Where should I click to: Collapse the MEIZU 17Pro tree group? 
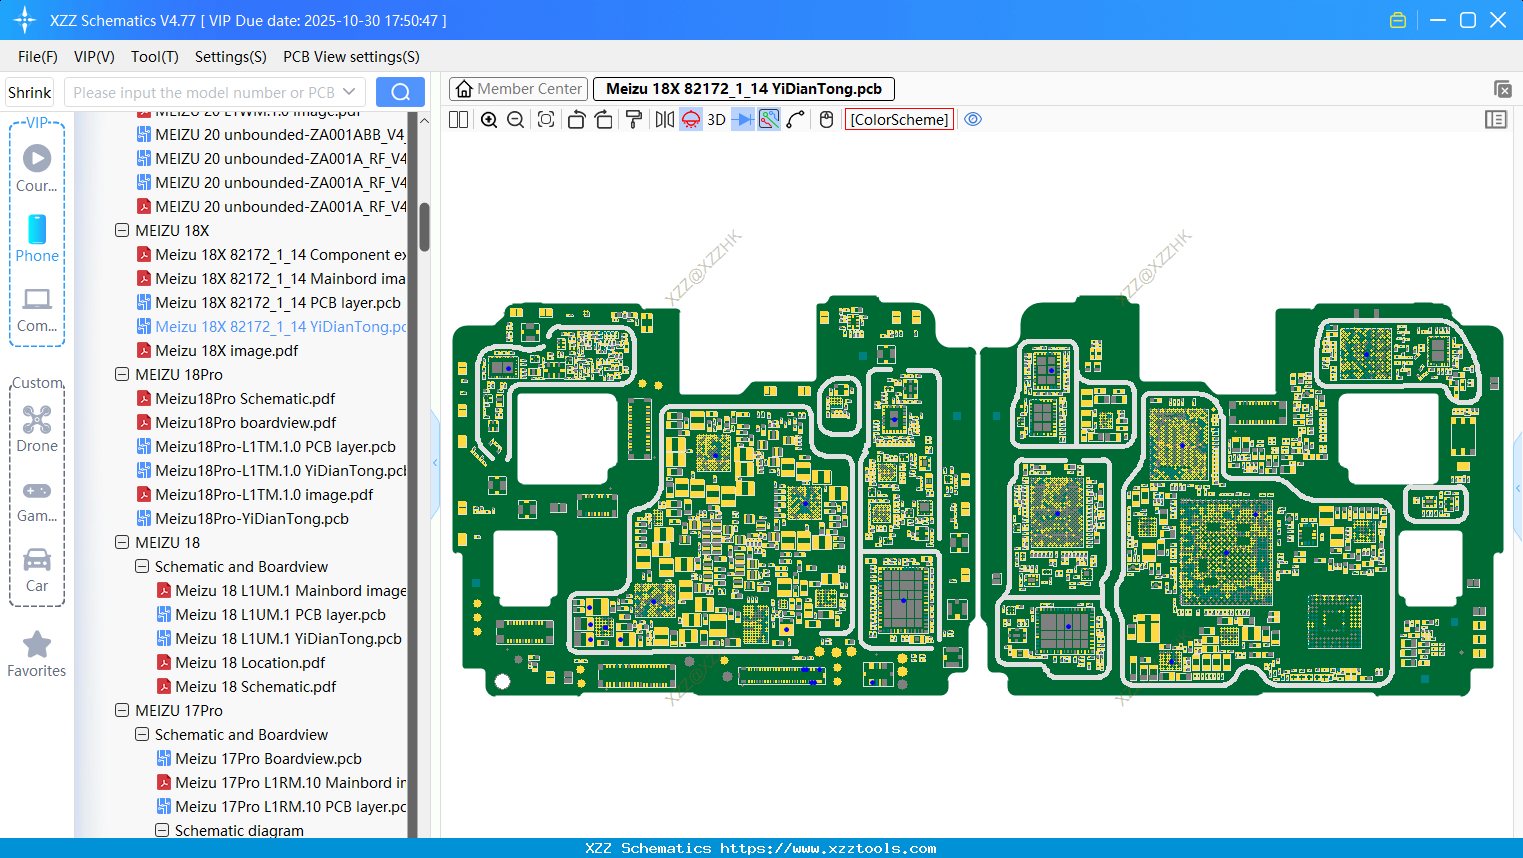pyautogui.click(x=122, y=710)
